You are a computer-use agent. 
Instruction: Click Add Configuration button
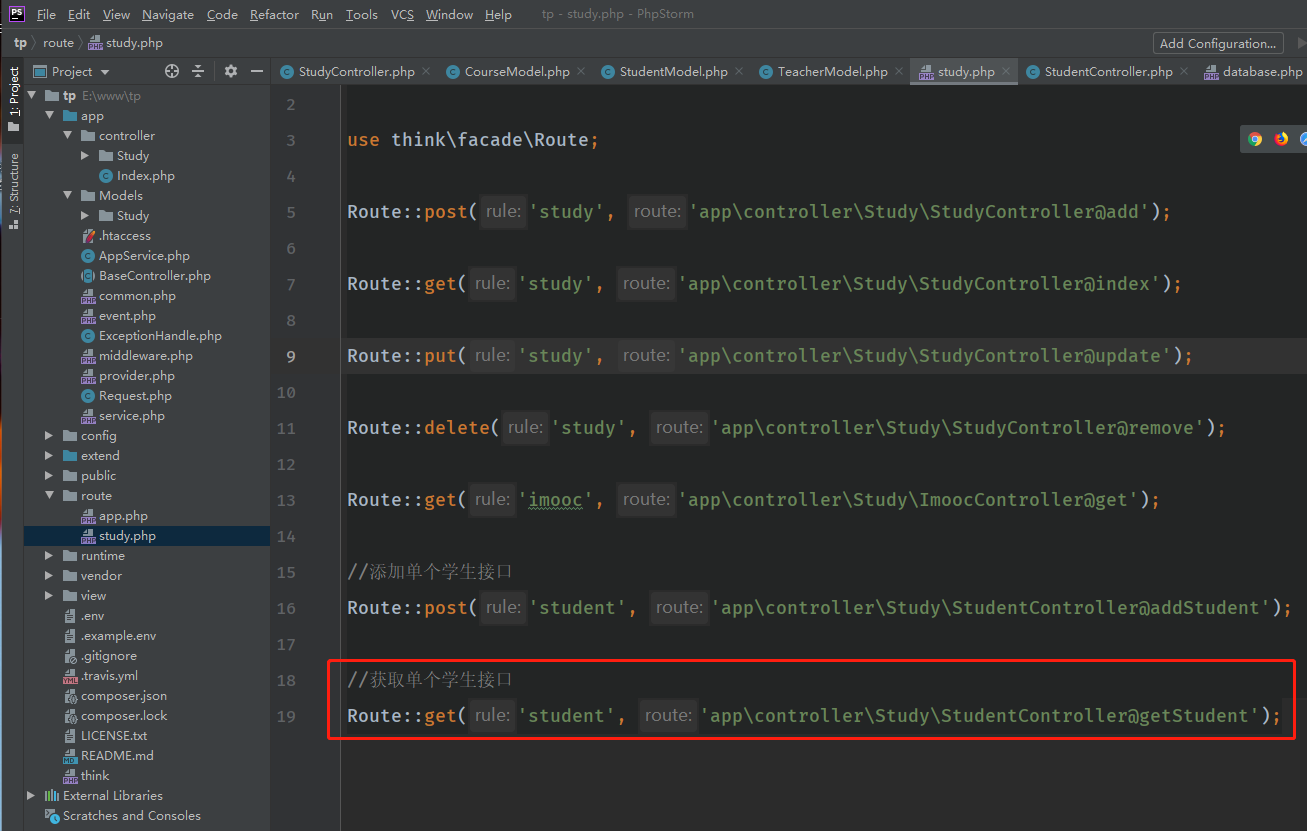point(1218,43)
